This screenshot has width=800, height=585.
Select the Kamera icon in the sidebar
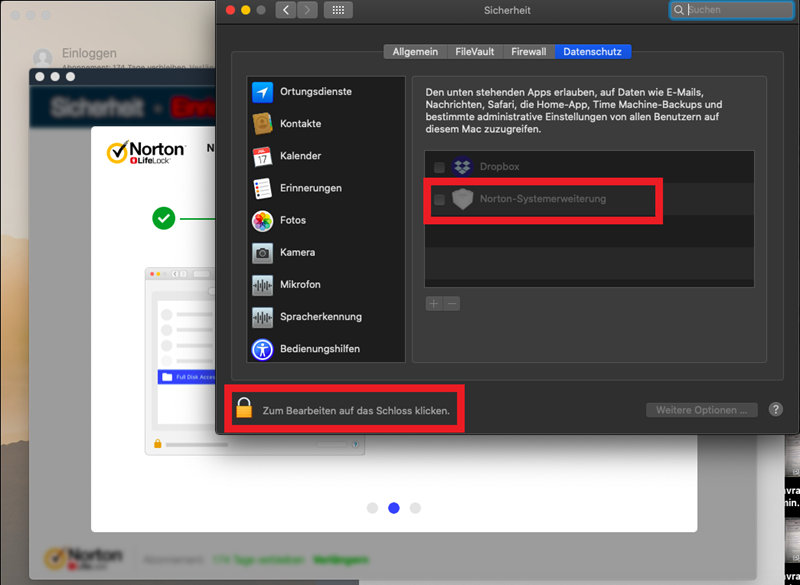[262, 252]
